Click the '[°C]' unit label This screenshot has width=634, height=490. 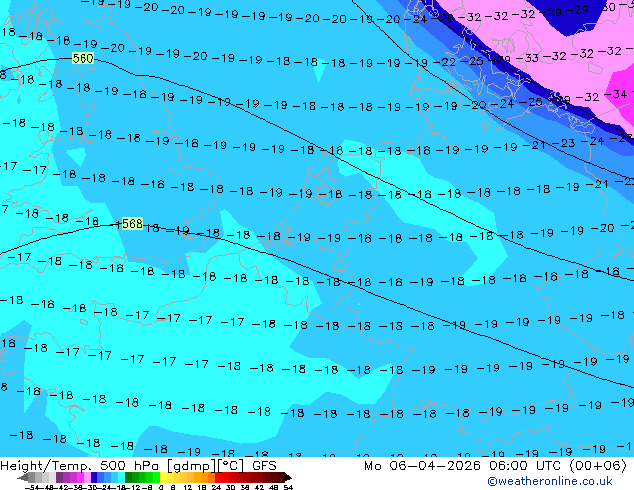[230, 466]
